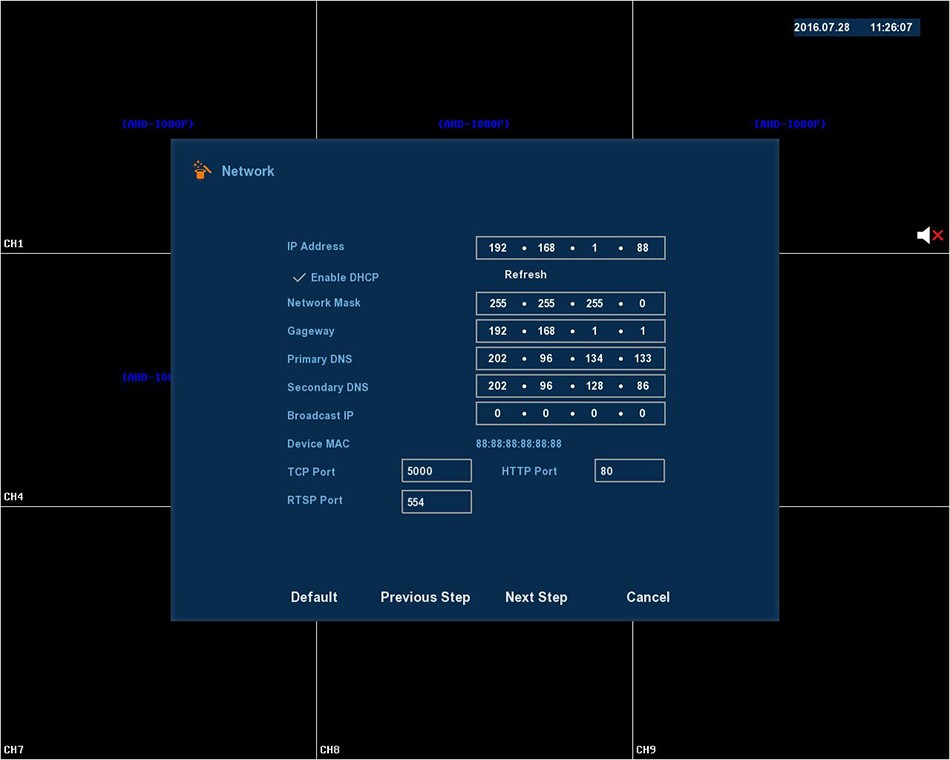The image size is (950, 760).
Task: Go back with Previous Step
Action: [x=425, y=597]
